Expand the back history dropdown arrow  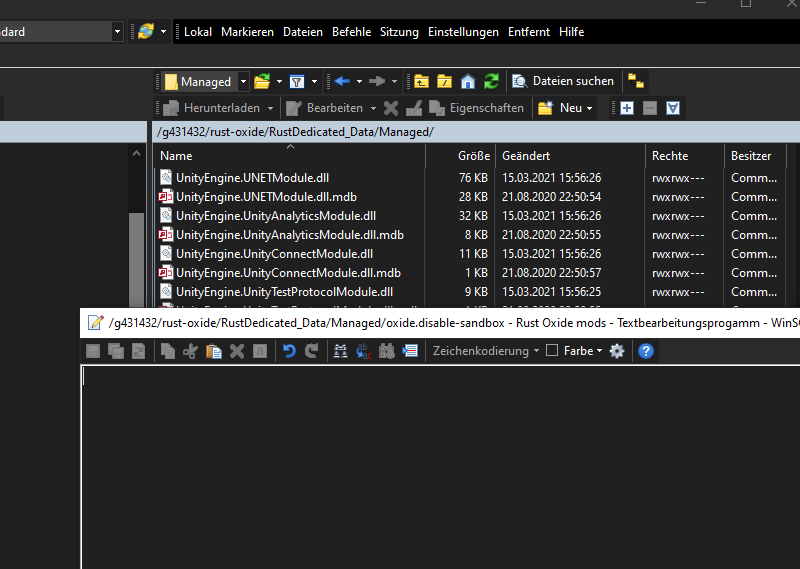pos(359,82)
